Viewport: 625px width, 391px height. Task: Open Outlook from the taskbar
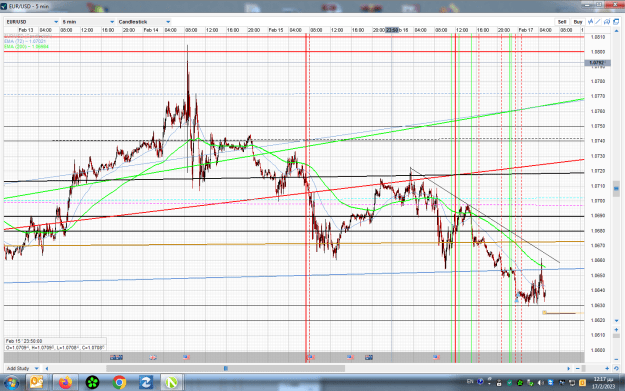(36, 383)
